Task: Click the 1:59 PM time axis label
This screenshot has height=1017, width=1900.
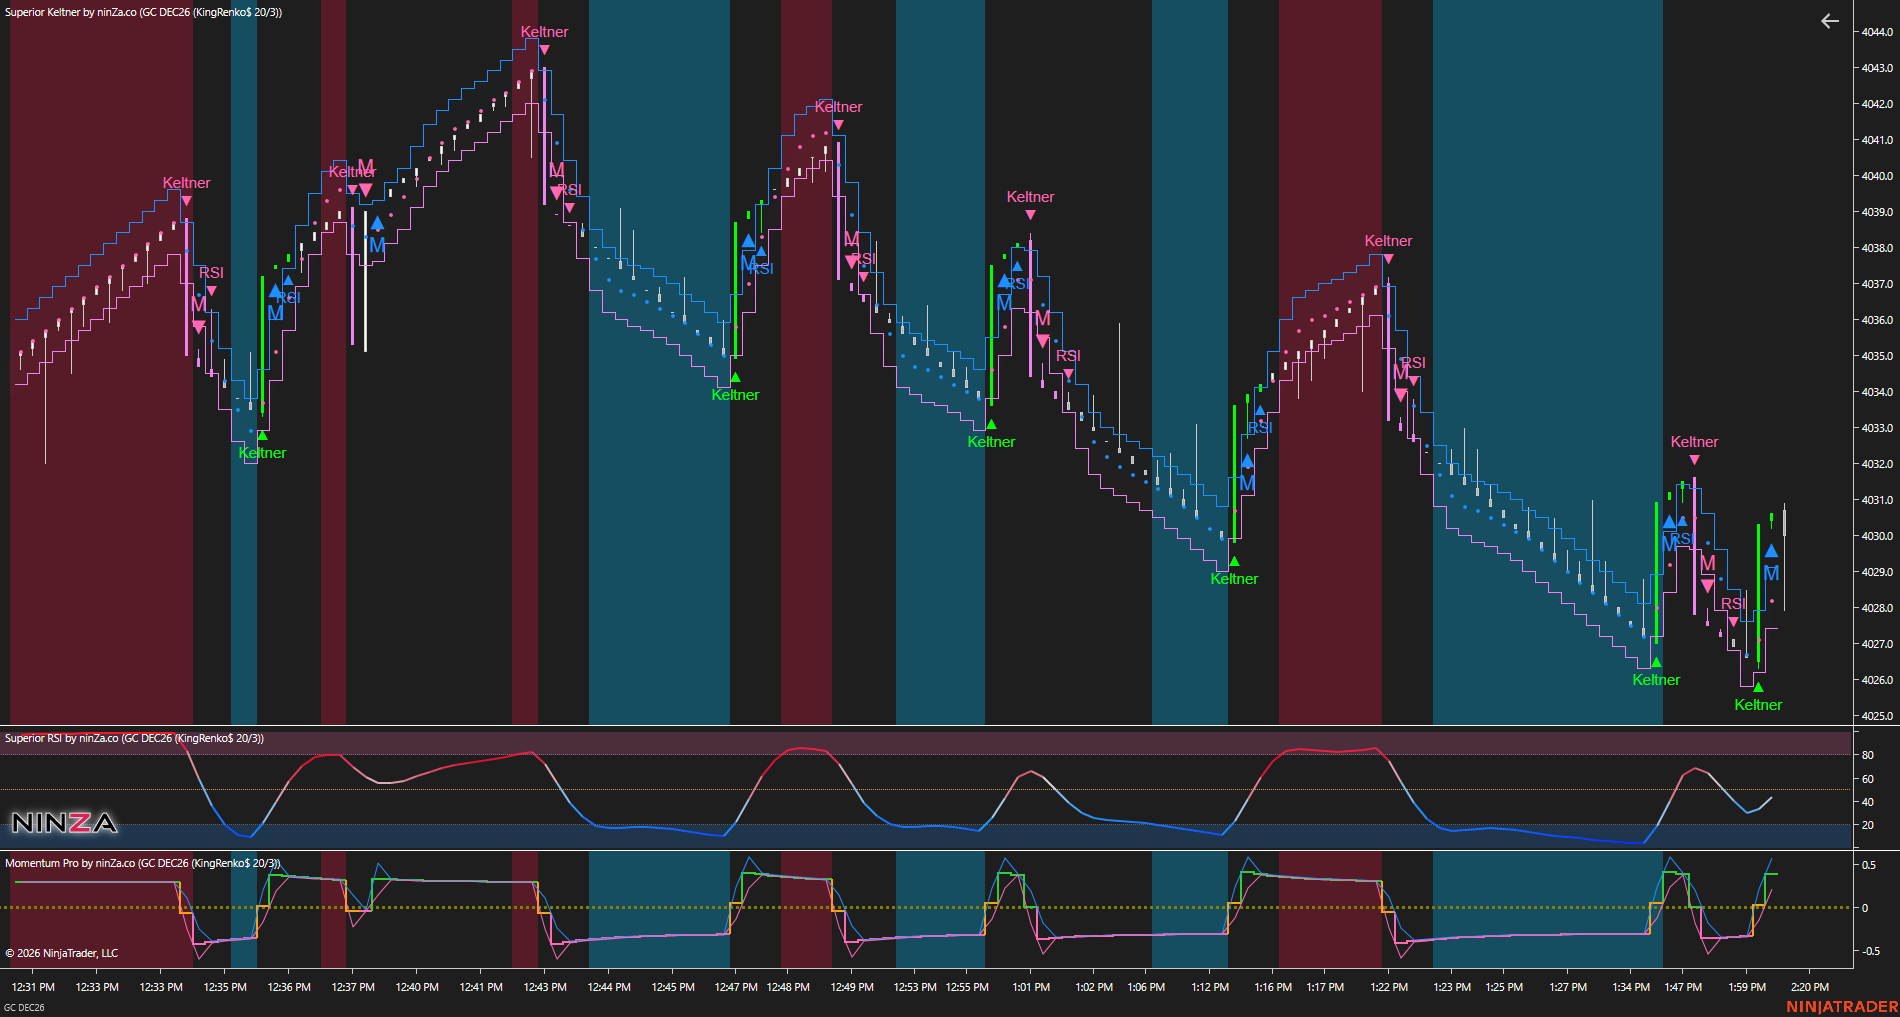Action: coord(1747,987)
